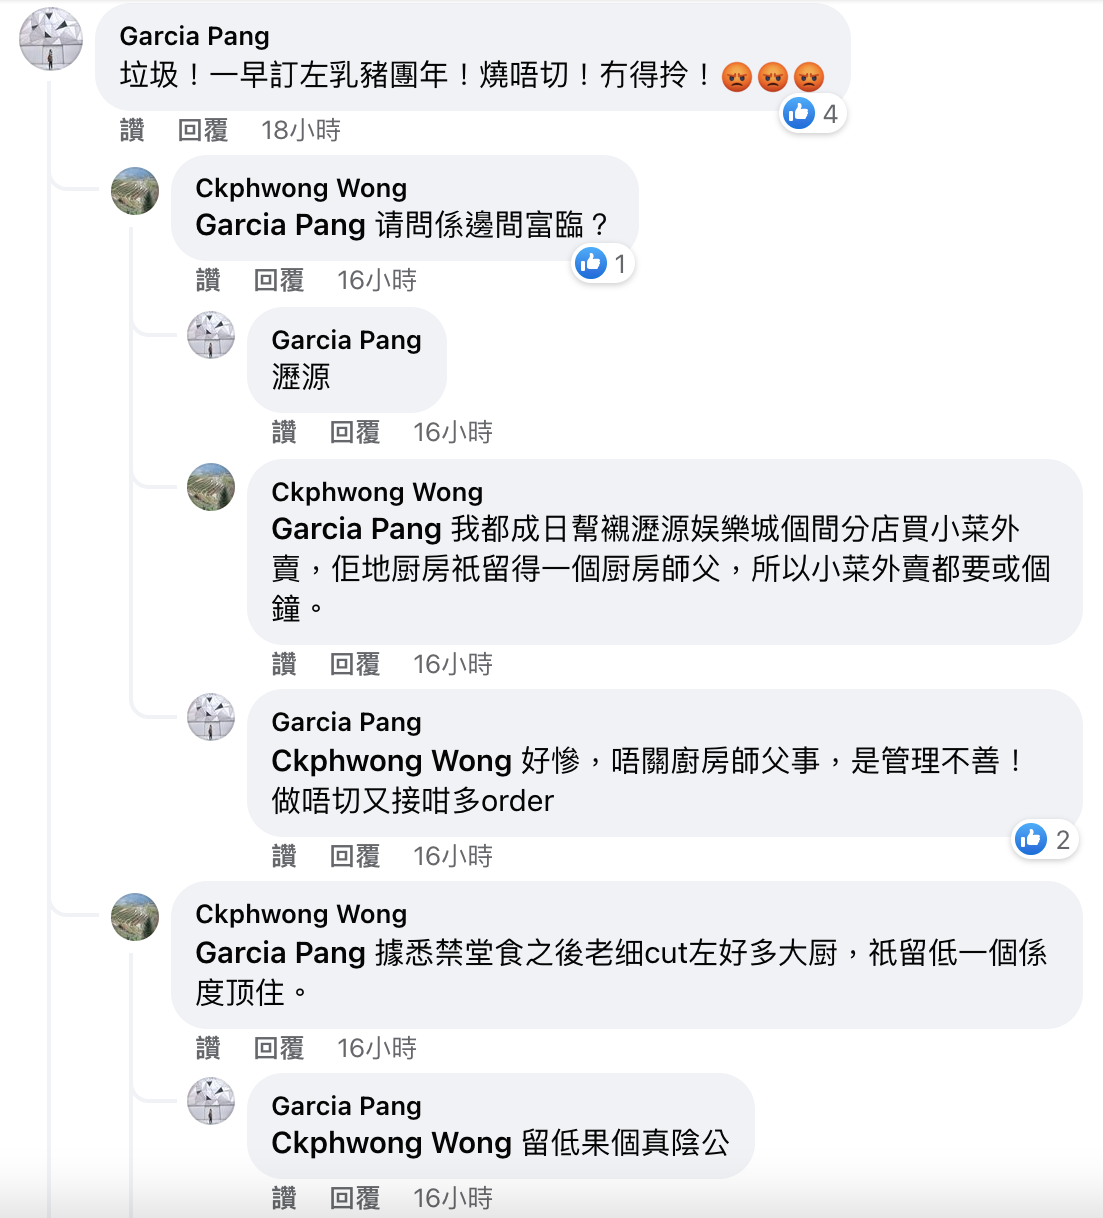The width and height of the screenshot is (1103, 1218).
Task: Reply to Garcia Pang's top comment
Action: pyautogui.click(x=203, y=130)
